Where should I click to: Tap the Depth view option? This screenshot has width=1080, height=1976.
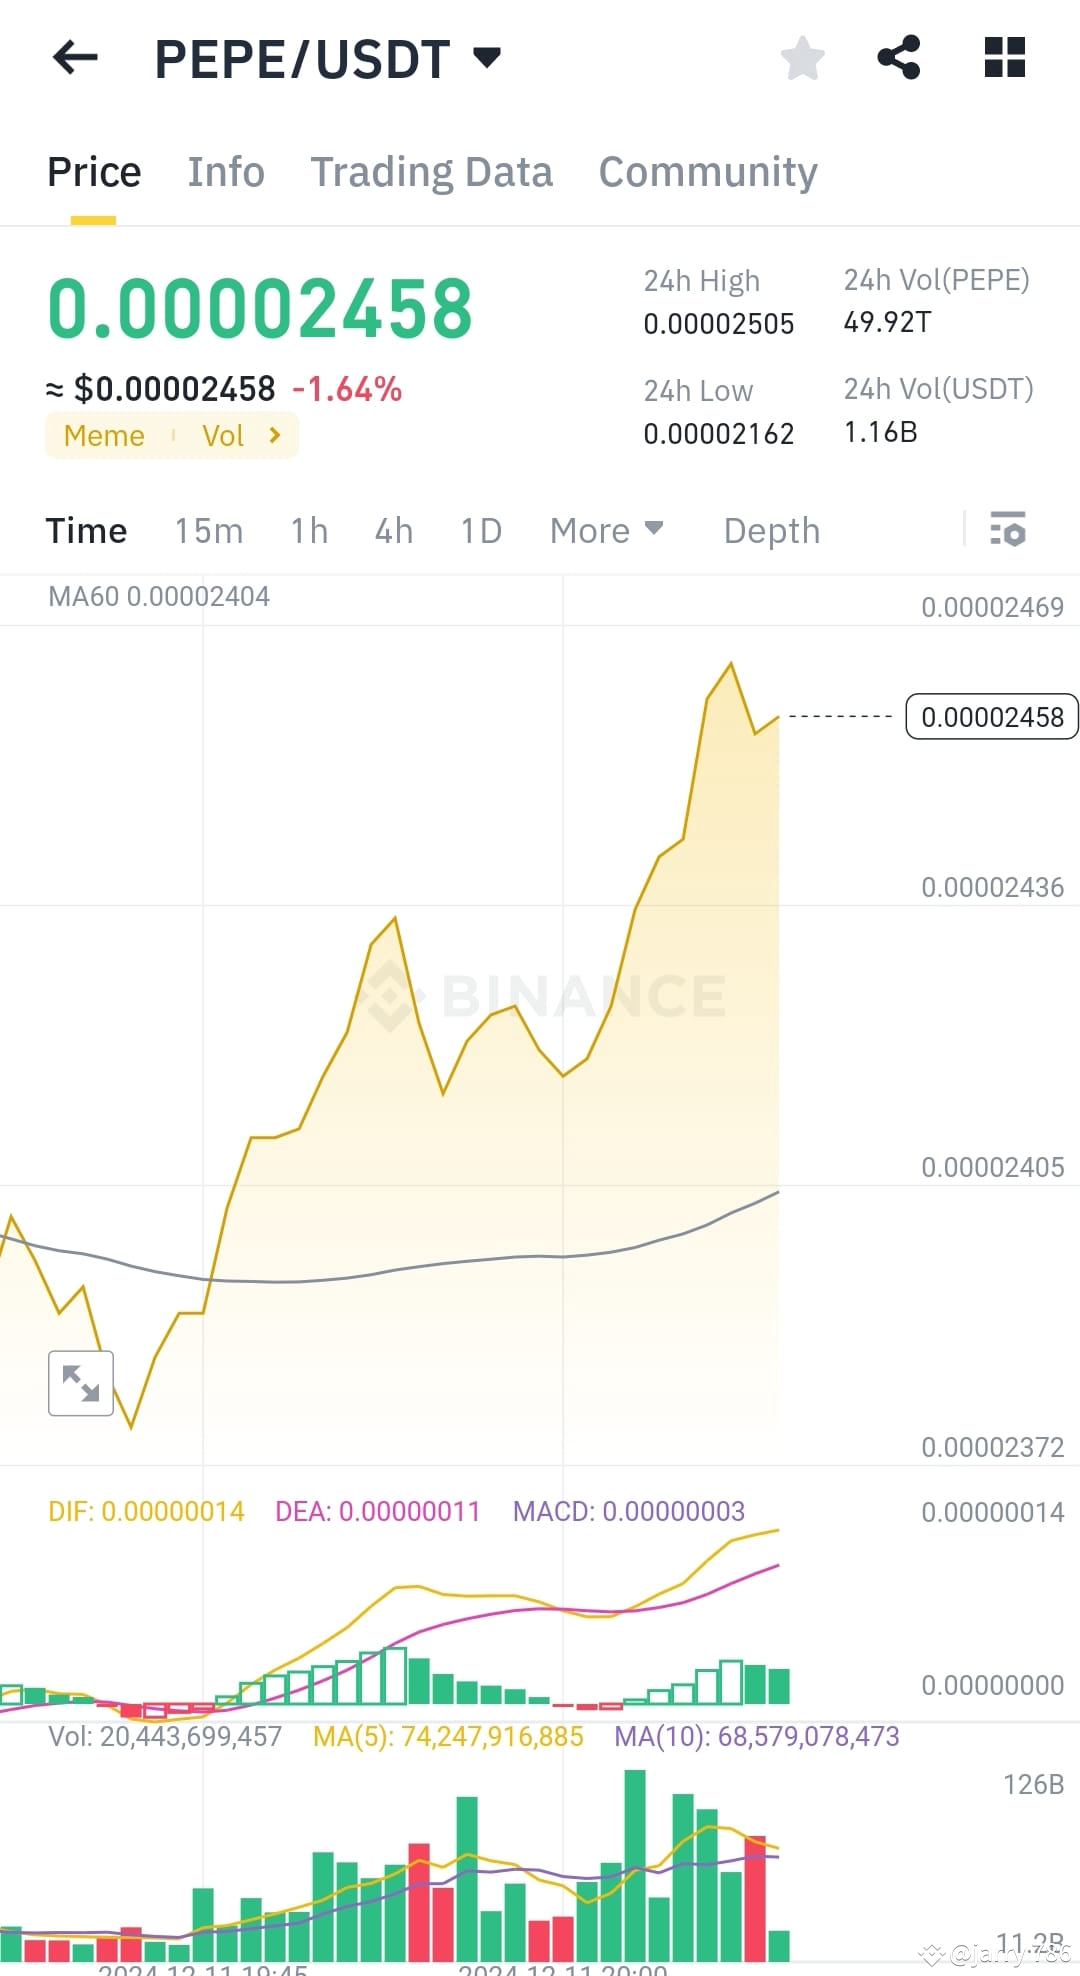(770, 530)
